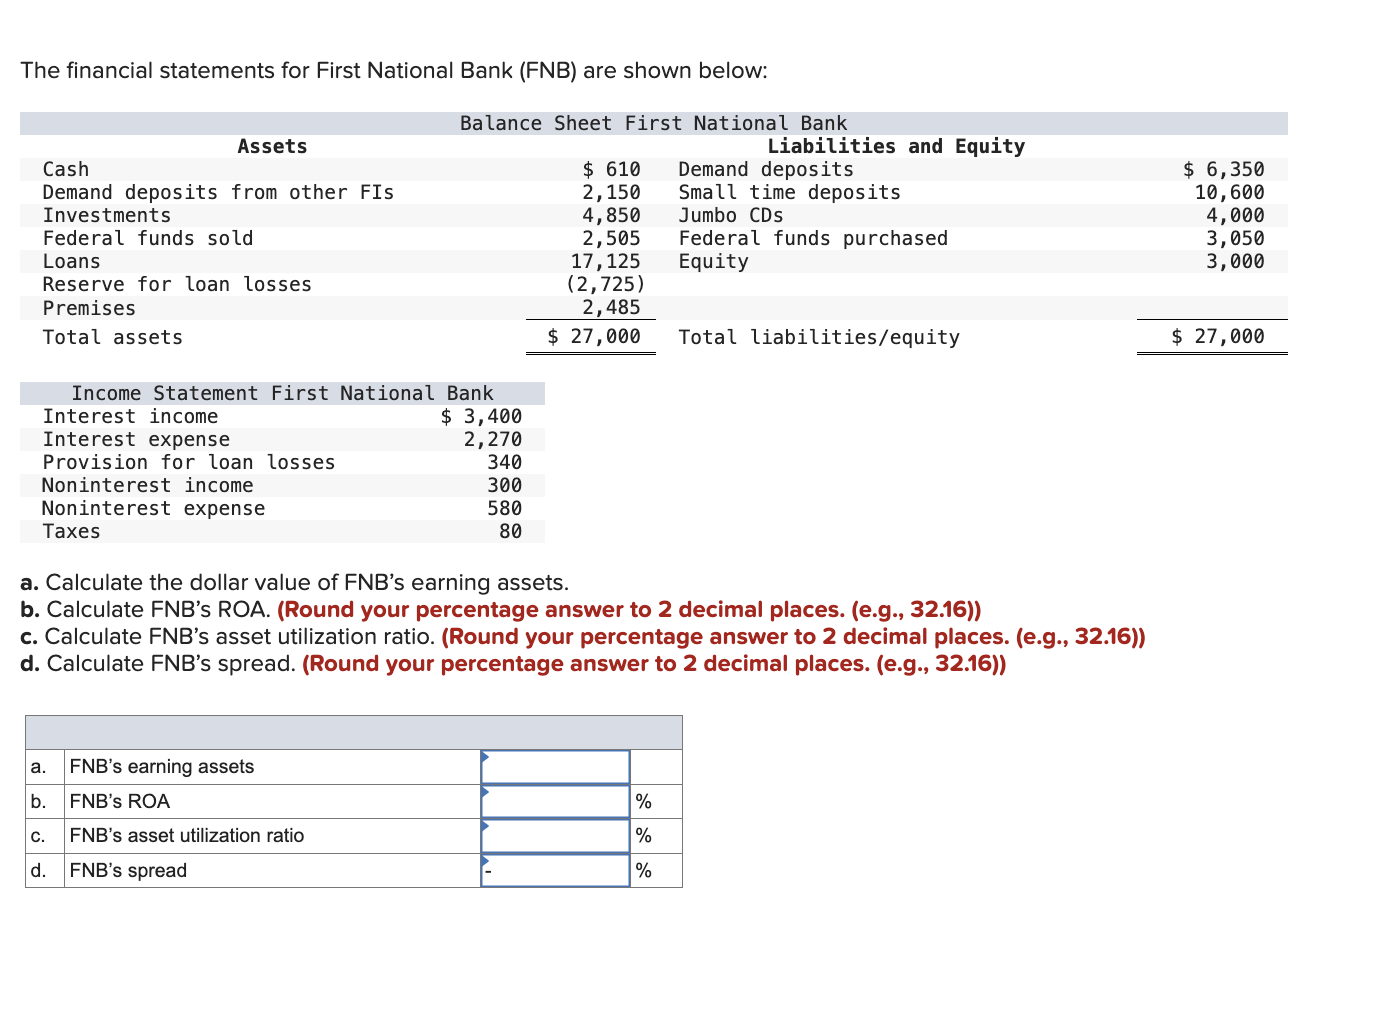Click the blue hint marker on ROA field
This screenshot has width=1379, height=1010.
(486, 791)
